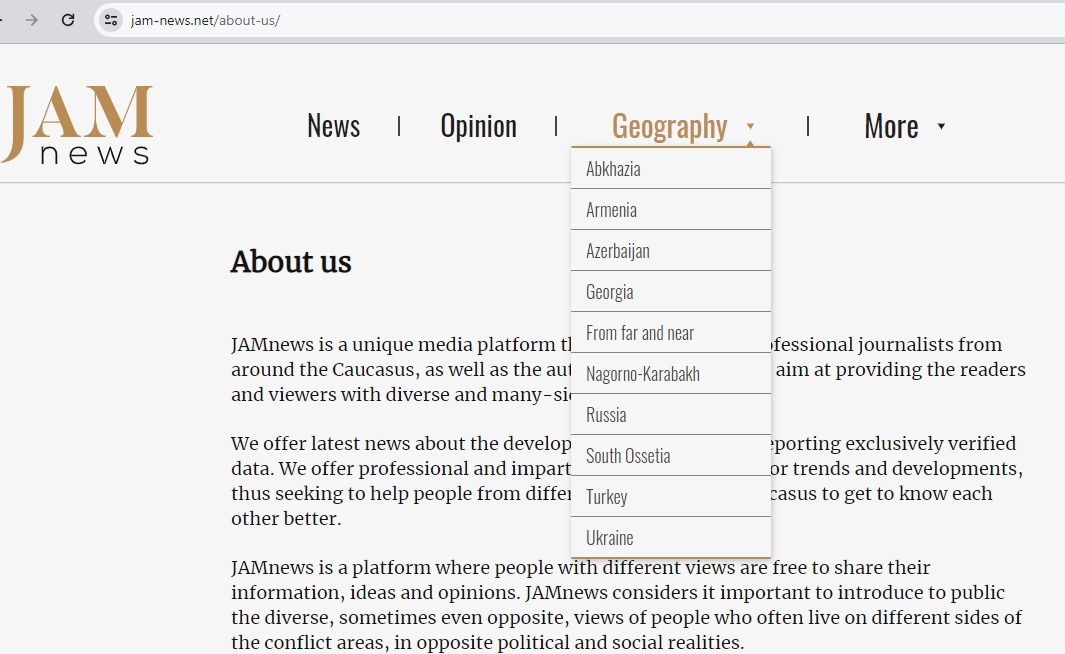The height and width of the screenshot is (654, 1065).
Task: Open the News section
Action: 333,126
